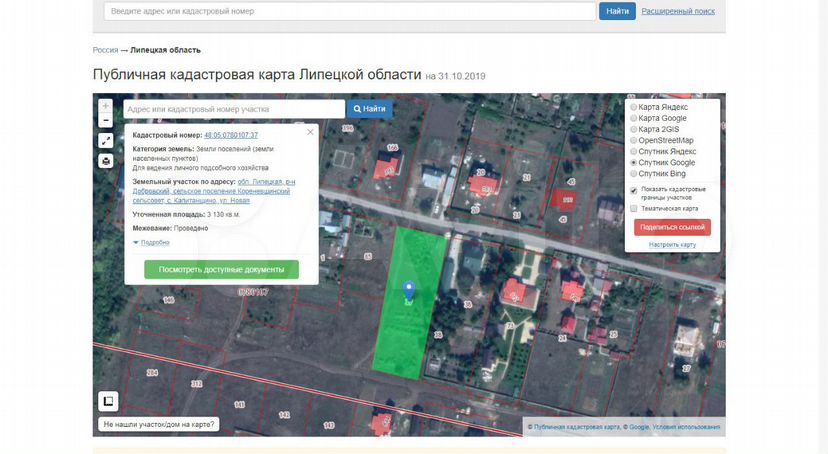Open cadastral number 48:05:0780107:37 link

click(x=230, y=134)
